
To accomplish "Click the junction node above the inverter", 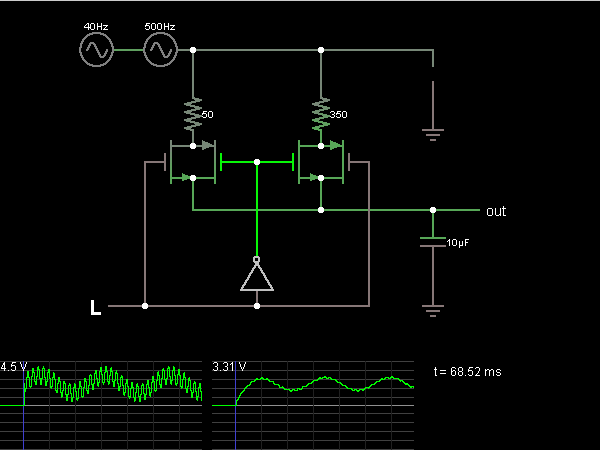I will click(257, 162).
